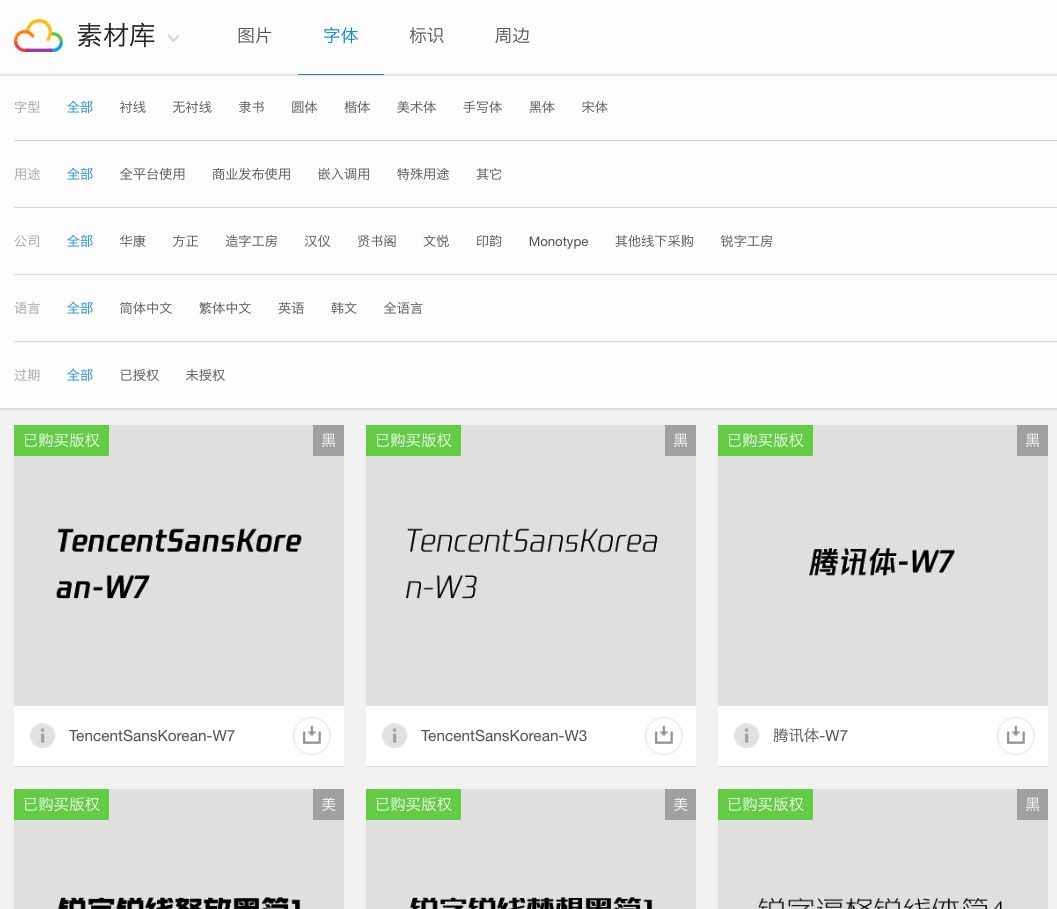Show info for TencentSansKorean-W3

tap(394, 735)
